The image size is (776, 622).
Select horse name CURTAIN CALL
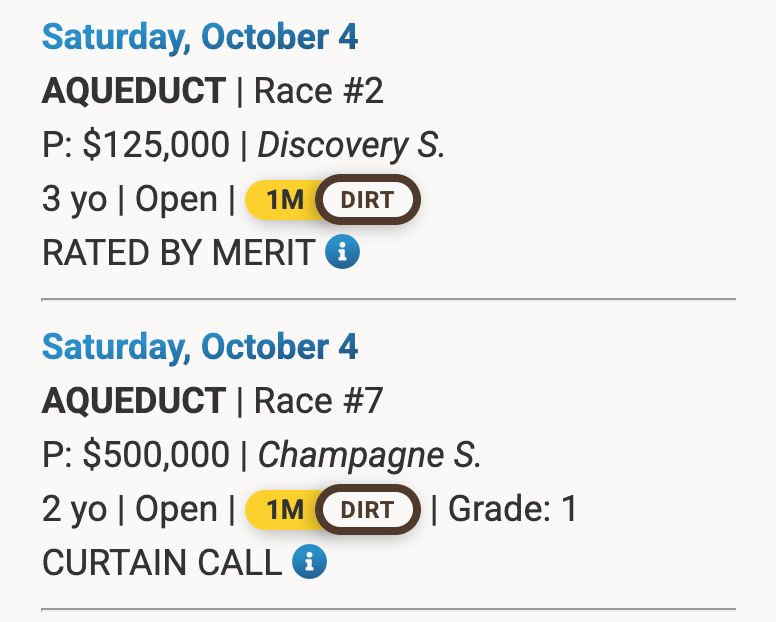coord(162,564)
